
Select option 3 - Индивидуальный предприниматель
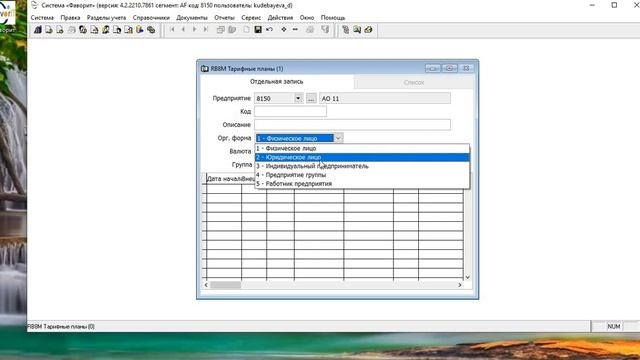click(362, 166)
